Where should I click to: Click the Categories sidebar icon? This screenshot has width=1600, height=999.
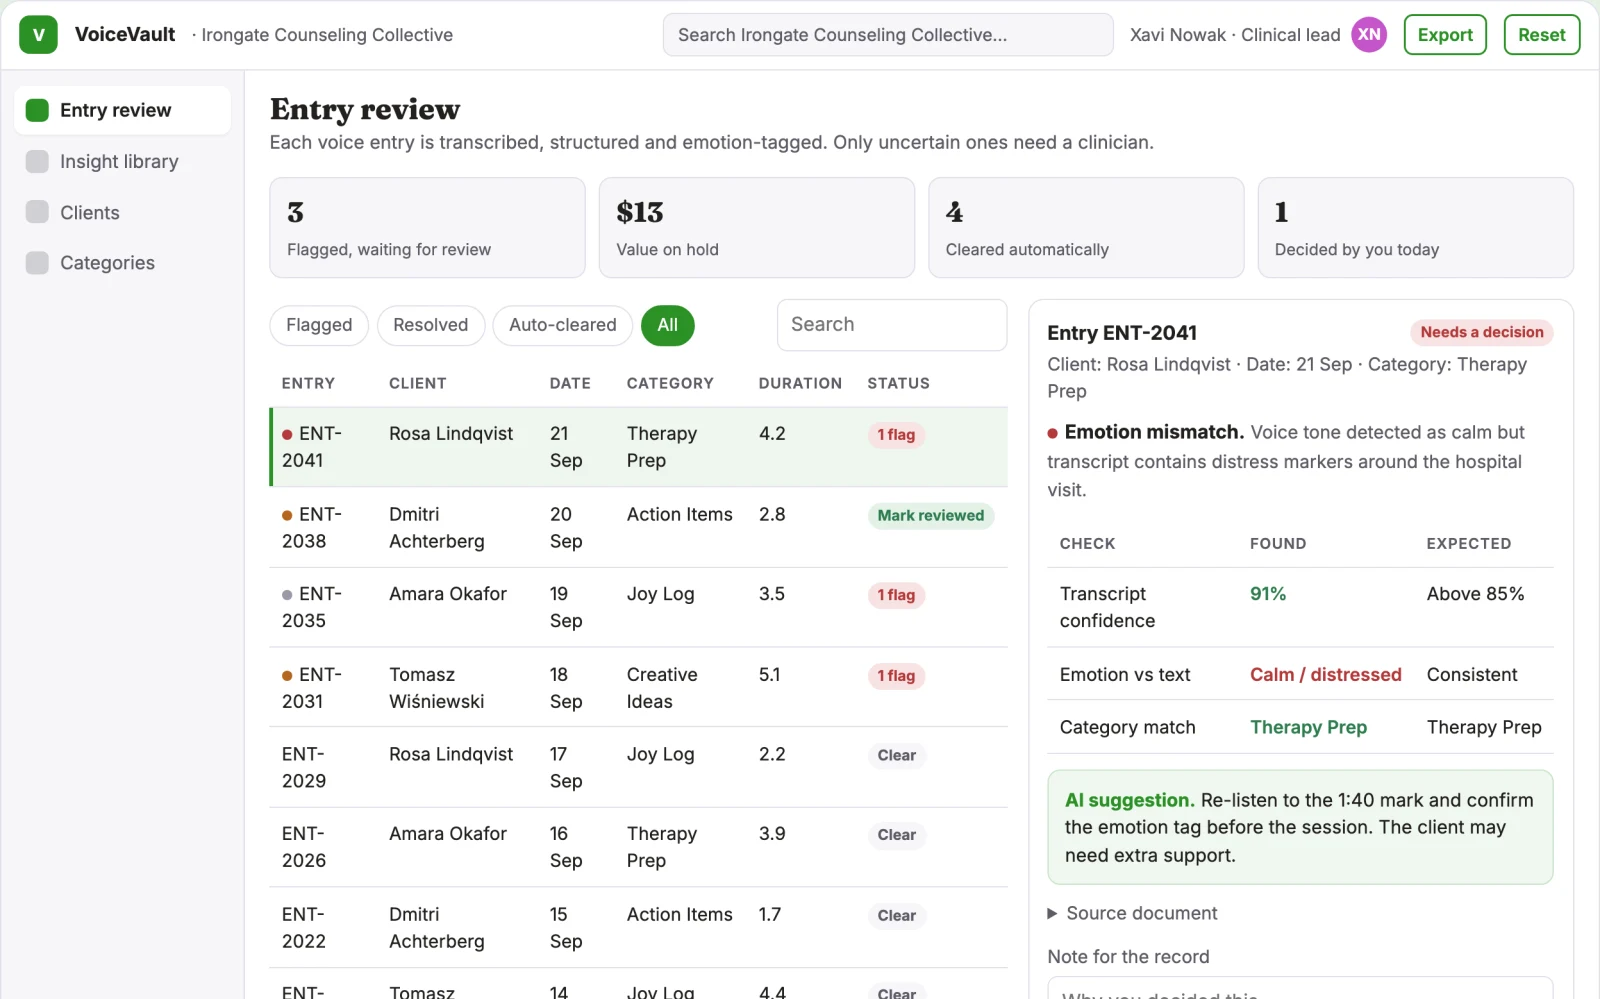(37, 263)
